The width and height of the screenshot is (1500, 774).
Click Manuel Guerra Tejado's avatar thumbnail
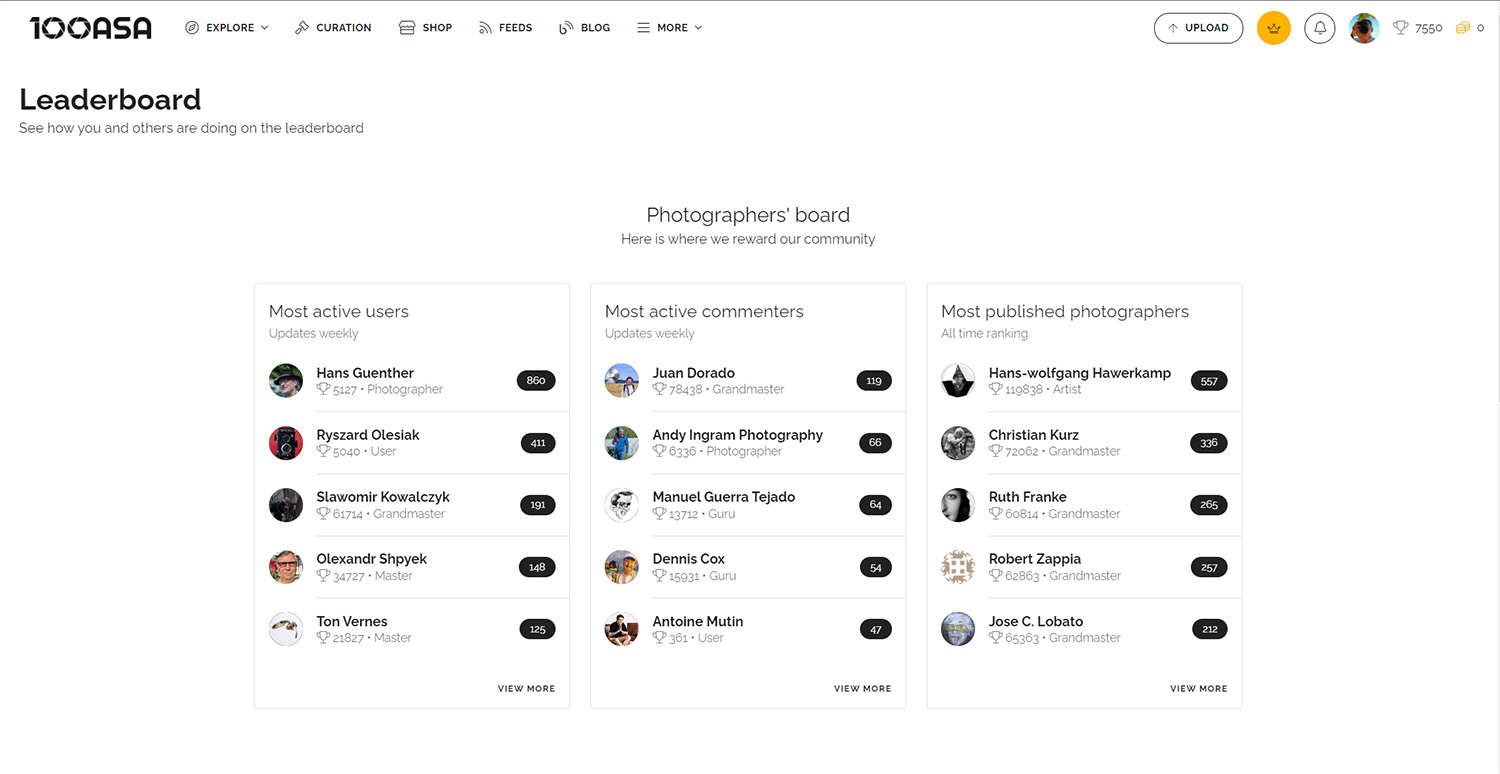point(622,505)
